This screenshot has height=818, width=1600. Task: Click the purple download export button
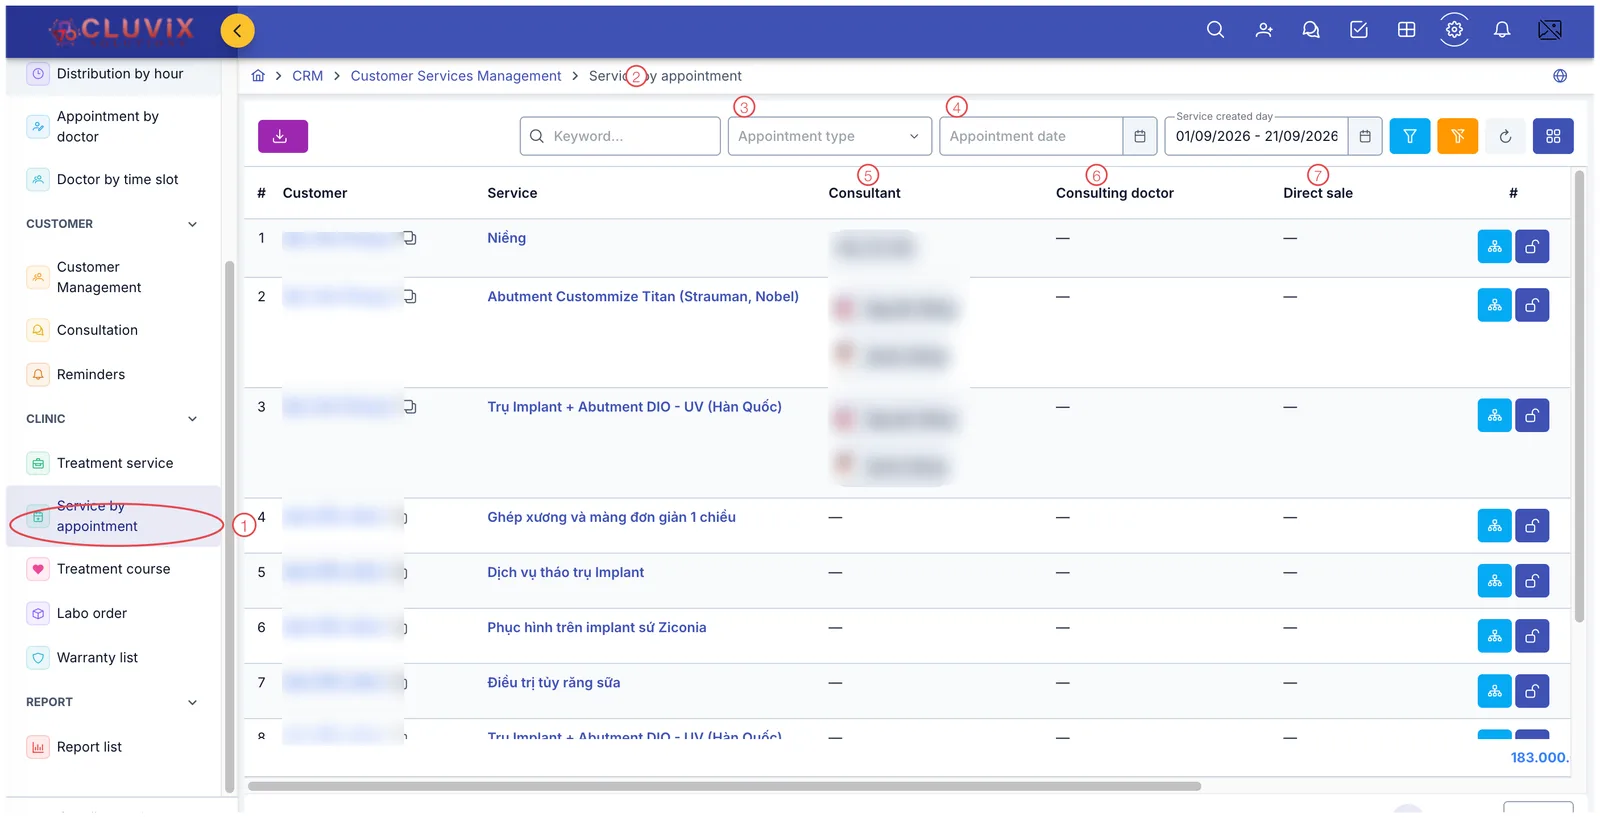(x=283, y=136)
